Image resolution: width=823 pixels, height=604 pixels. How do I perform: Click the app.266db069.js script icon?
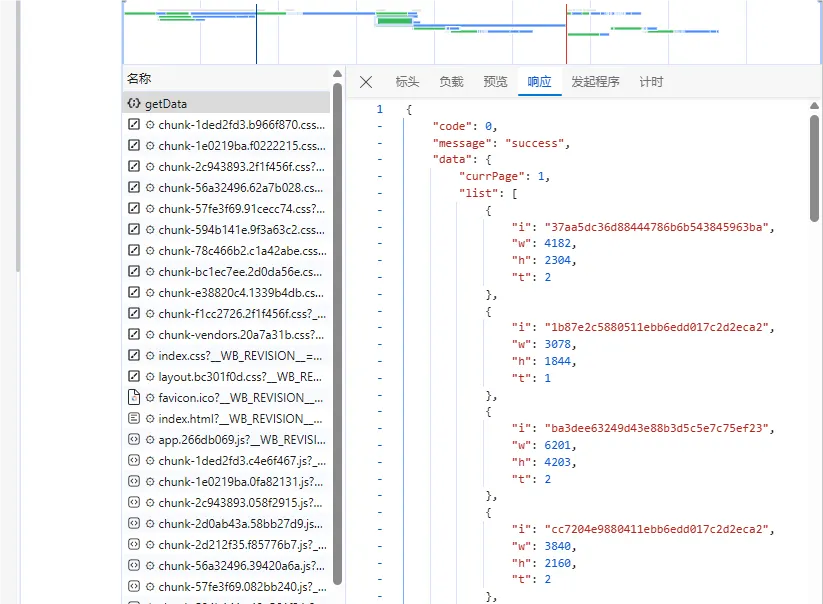click(134, 439)
